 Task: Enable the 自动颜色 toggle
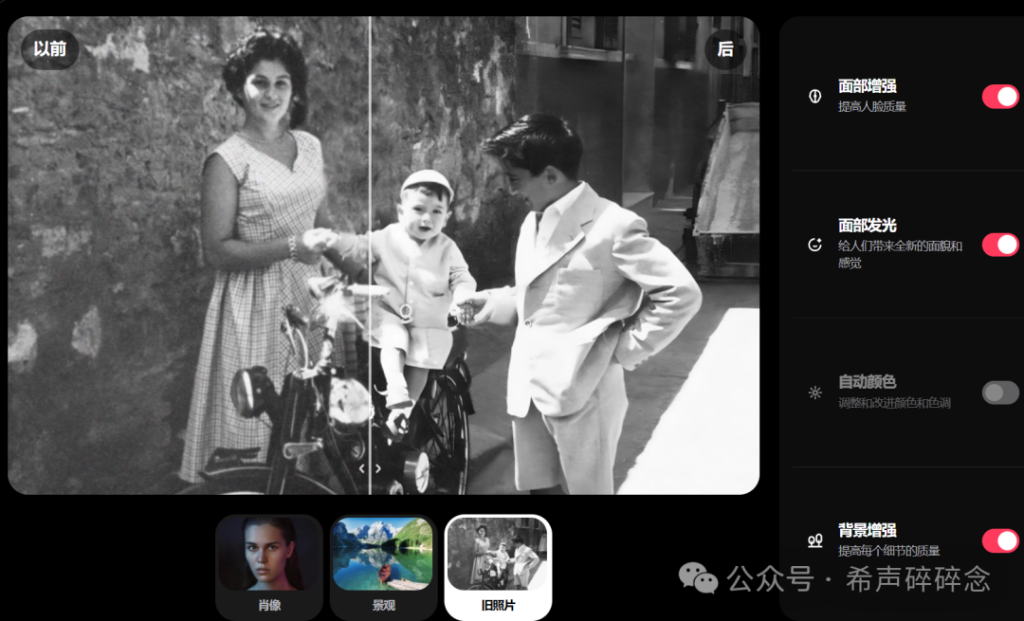point(1000,392)
